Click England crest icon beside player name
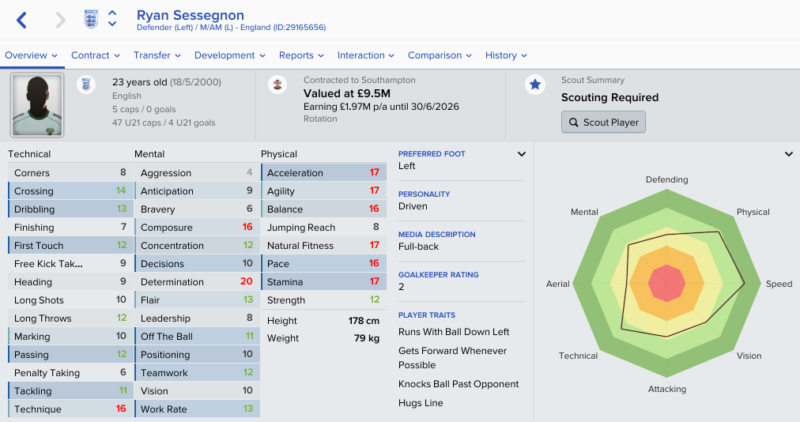 tap(91, 19)
